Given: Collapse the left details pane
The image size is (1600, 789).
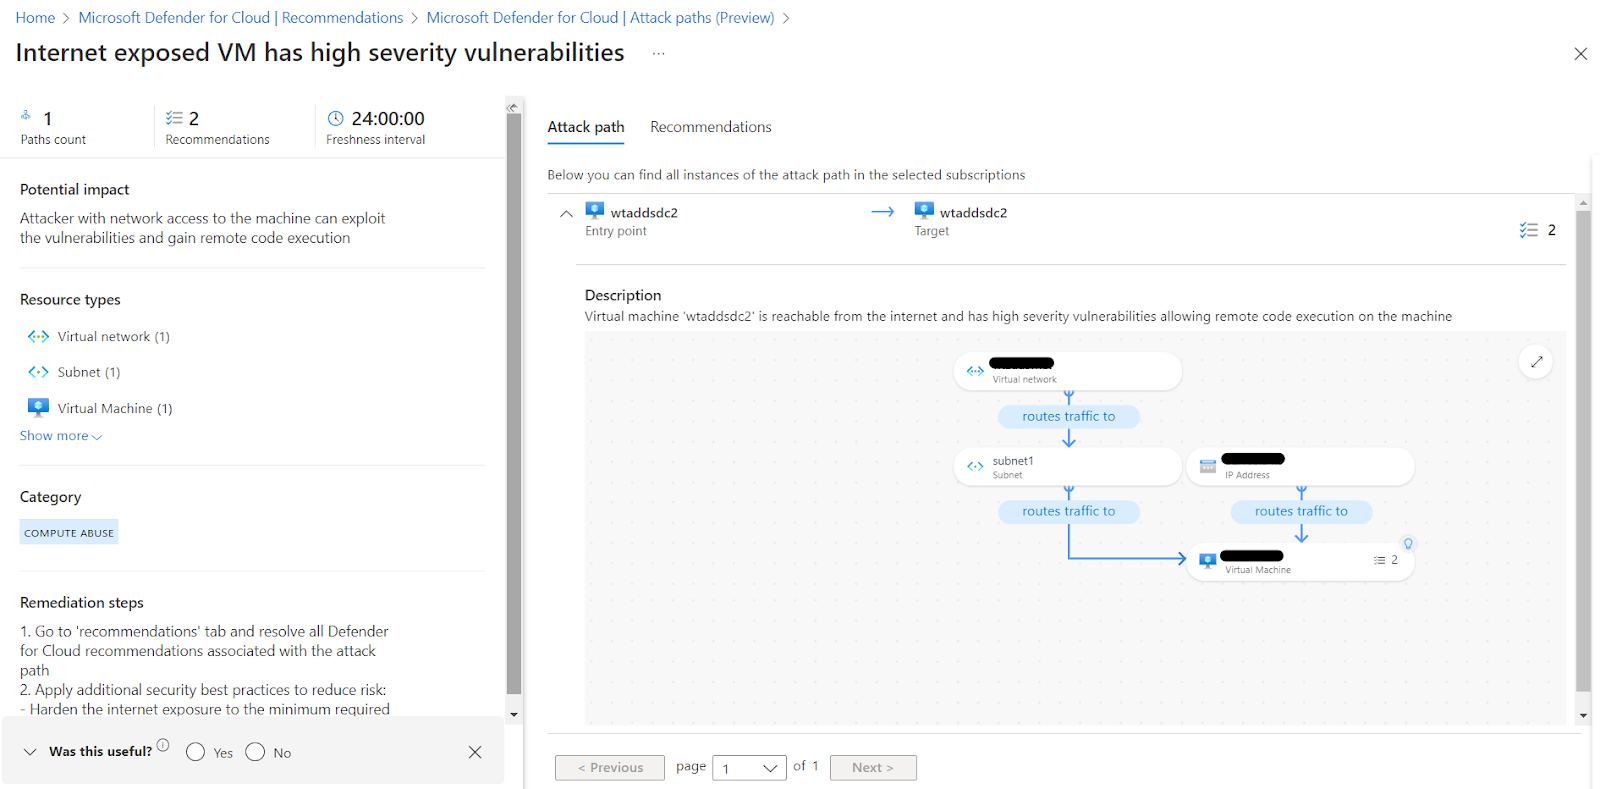Looking at the screenshot, I should point(513,107).
